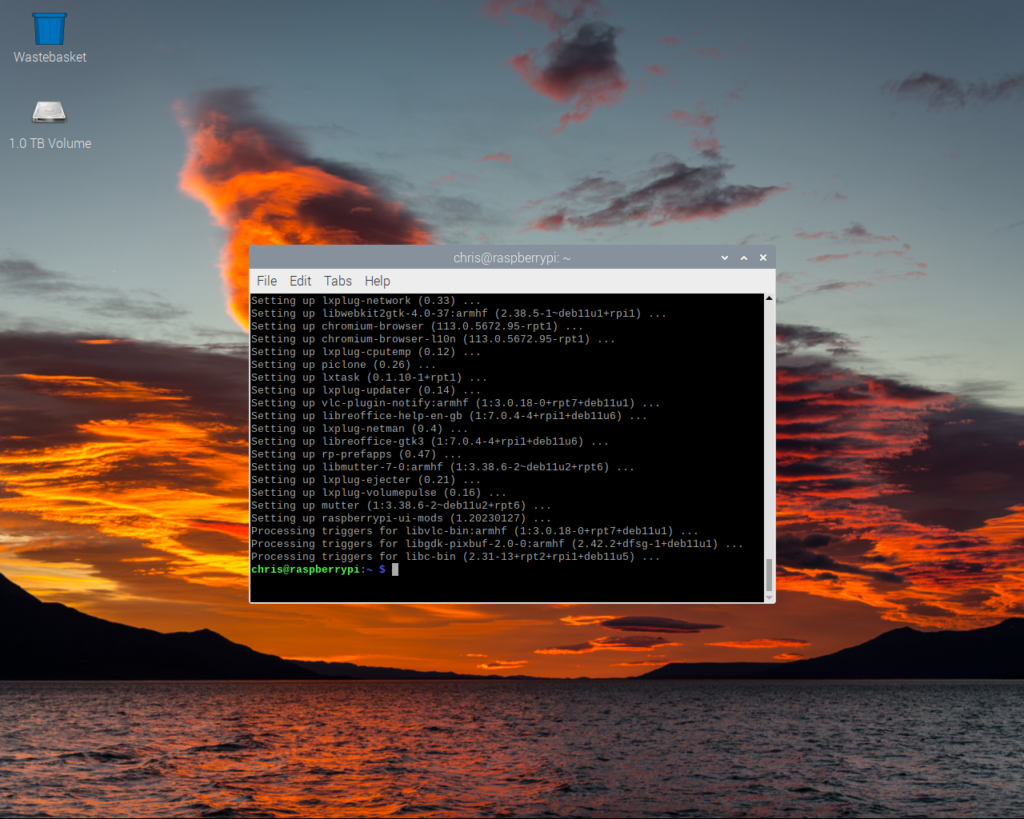
Task: Open the Tabs menu in terminal
Action: click(338, 281)
